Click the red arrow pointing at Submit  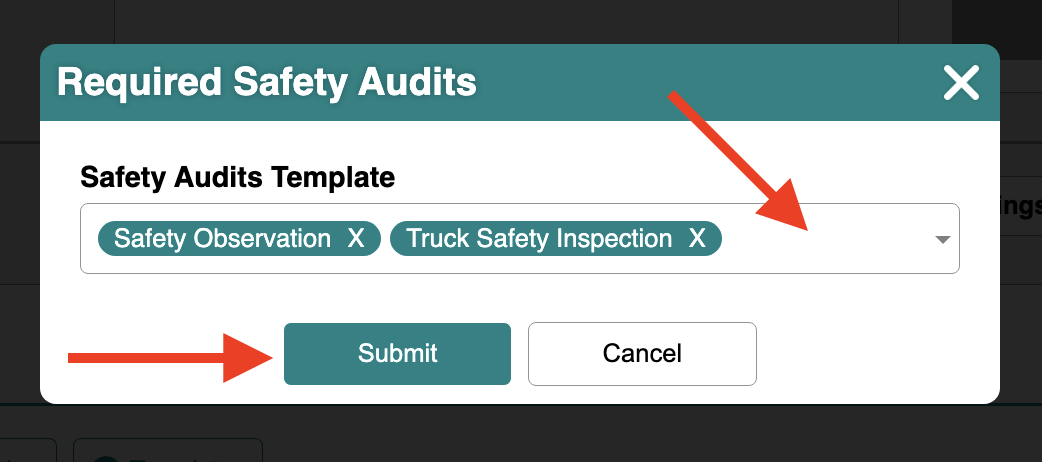tap(171, 358)
